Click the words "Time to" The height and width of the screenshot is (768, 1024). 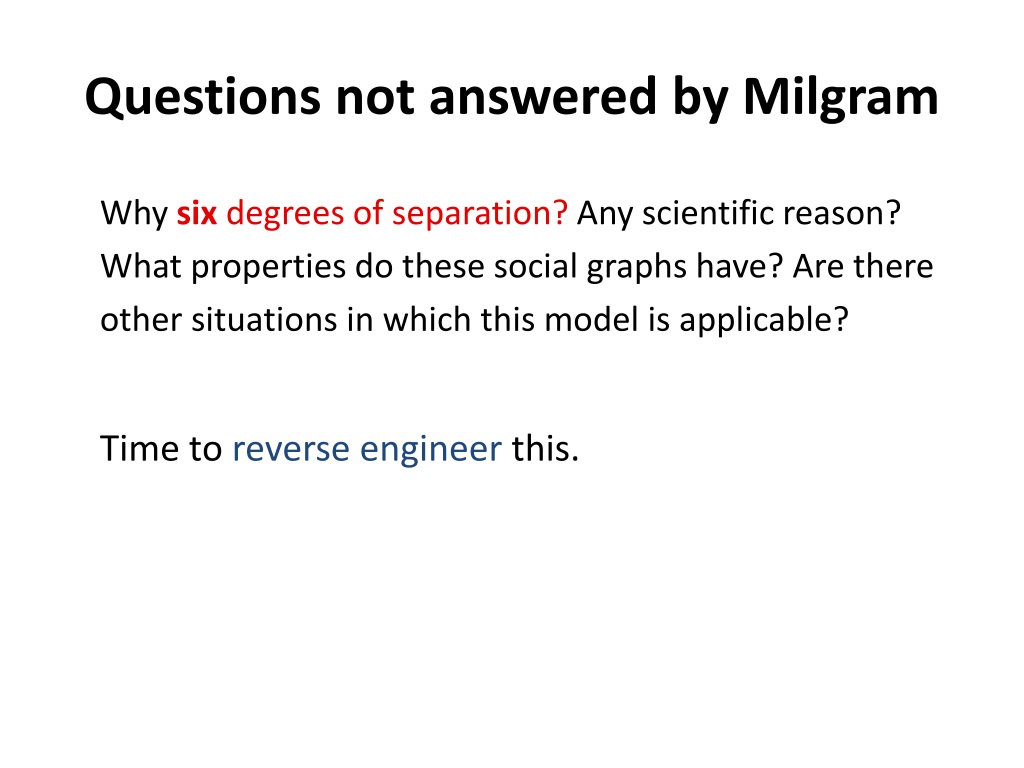coord(161,449)
